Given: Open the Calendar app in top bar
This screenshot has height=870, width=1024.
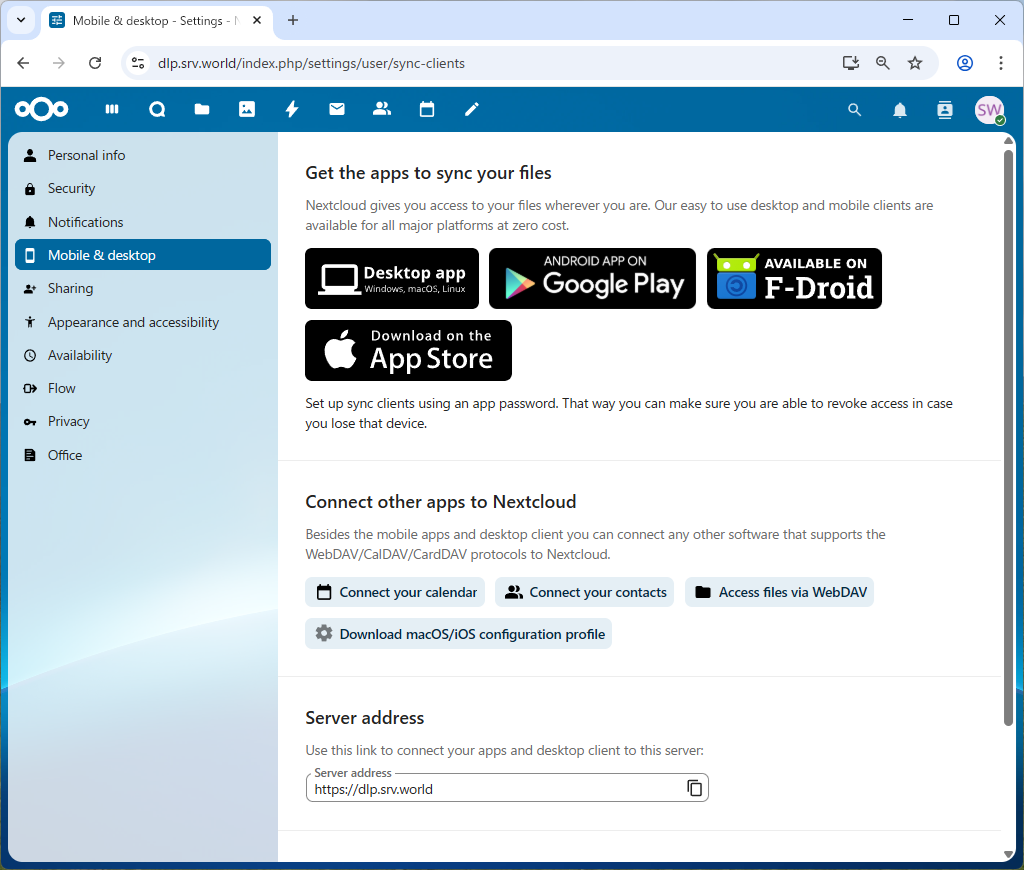Looking at the screenshot, I should 427,110.
